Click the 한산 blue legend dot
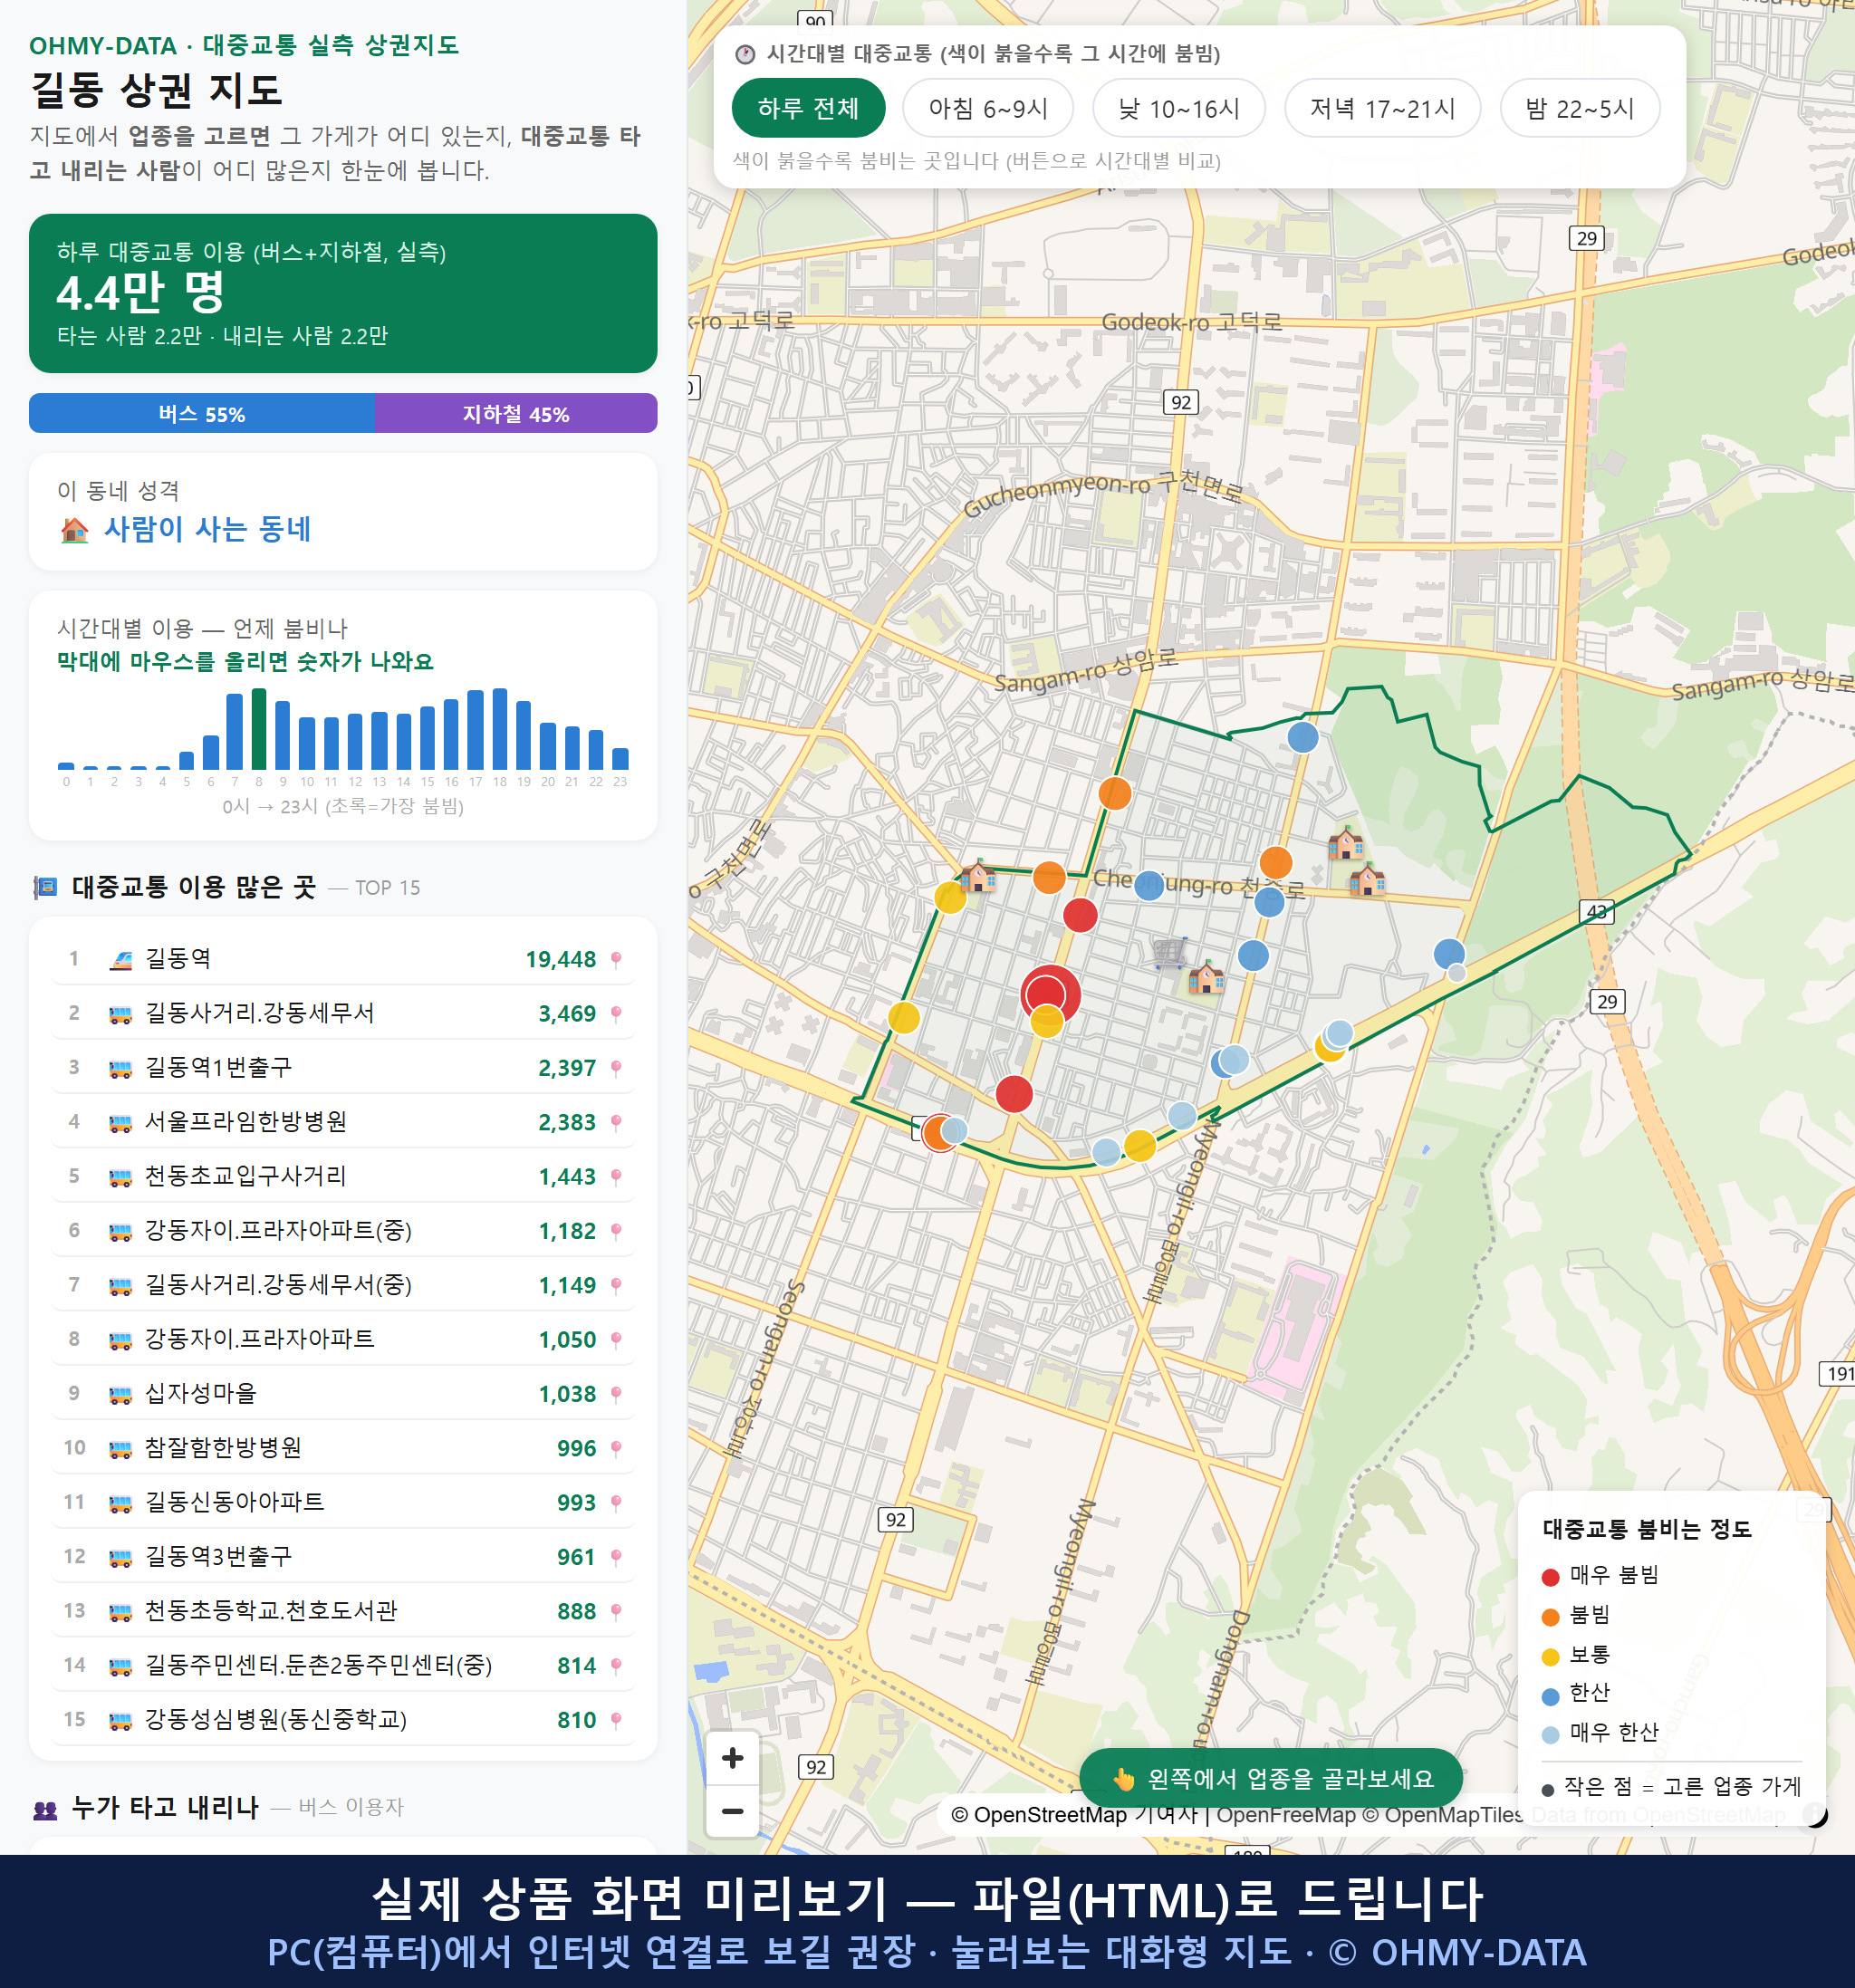 (1551, 1696)
